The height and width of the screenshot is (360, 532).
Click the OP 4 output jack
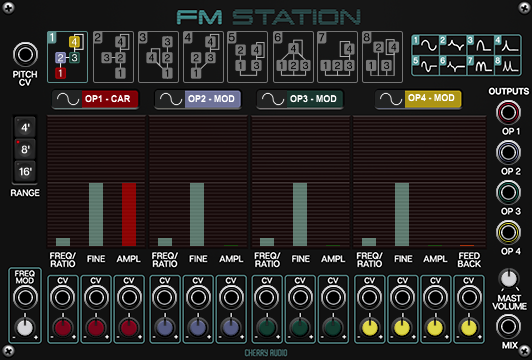click(508, 233)
